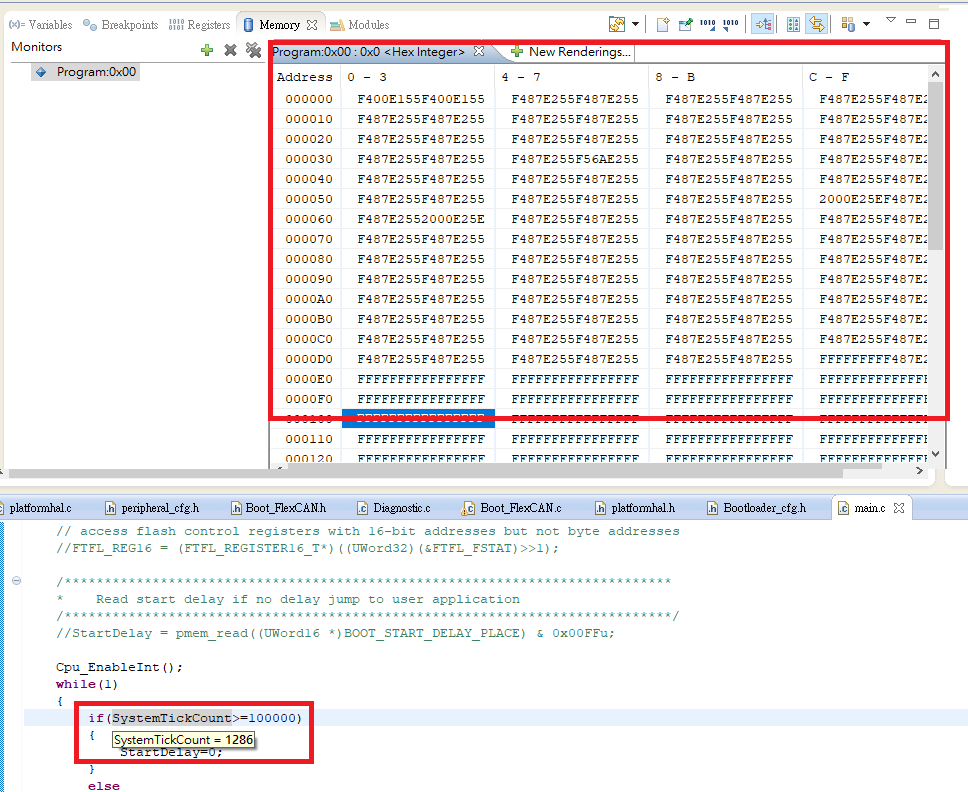Click the horizontal scroll-right arrow
The image size is (968, 792).
click(x=920, y=470)
